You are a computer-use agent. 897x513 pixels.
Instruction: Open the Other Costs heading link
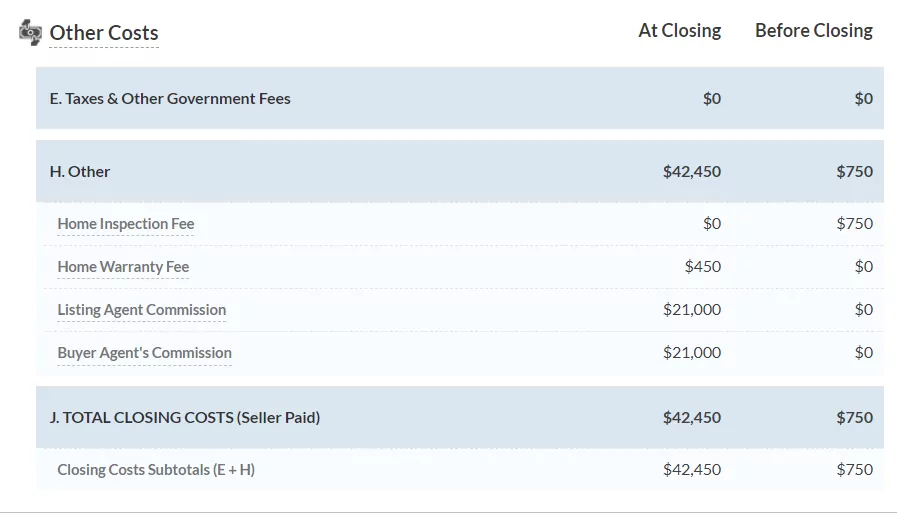pos(104,32)
